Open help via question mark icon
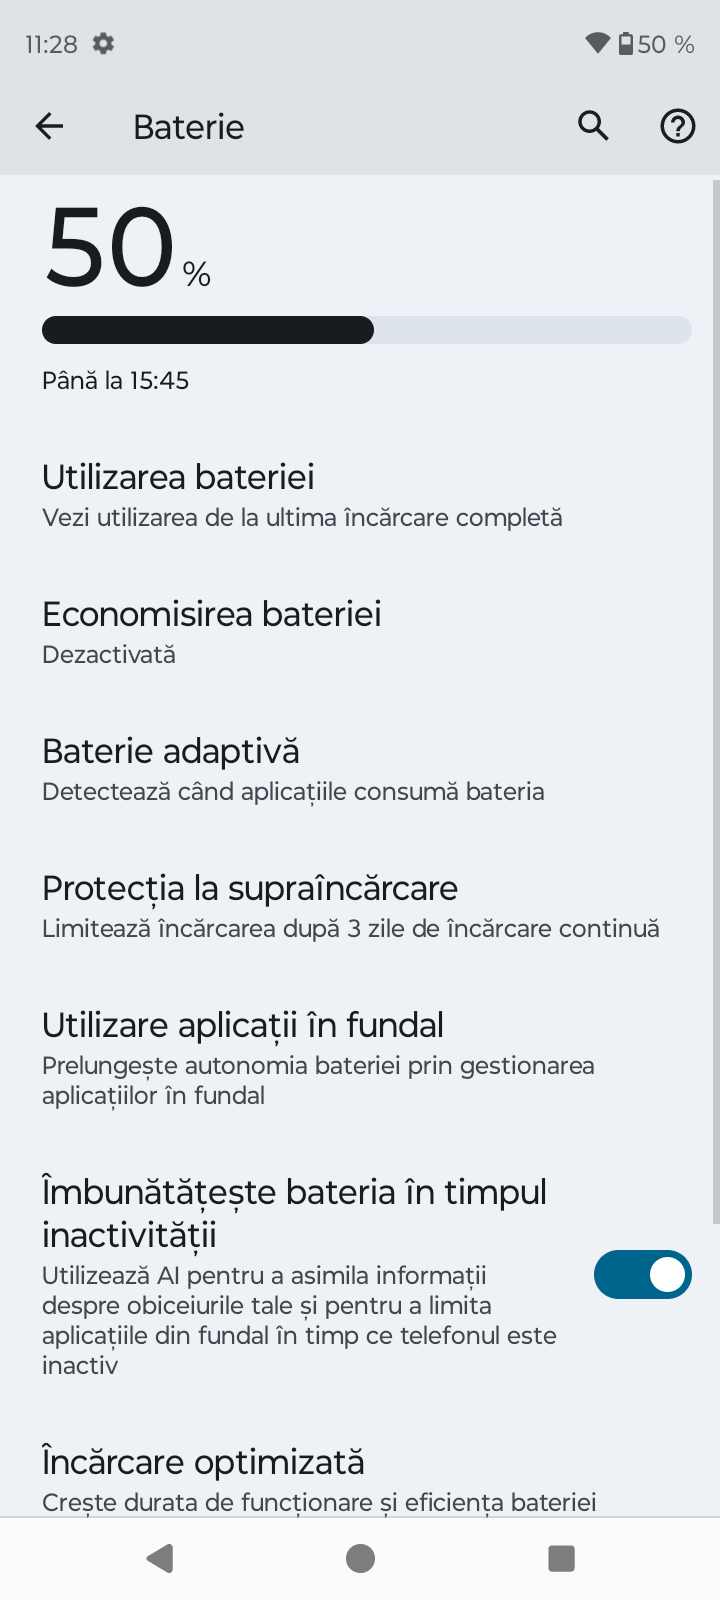The width and height of the screenshot is (720, 1600). tap(677, 126)
